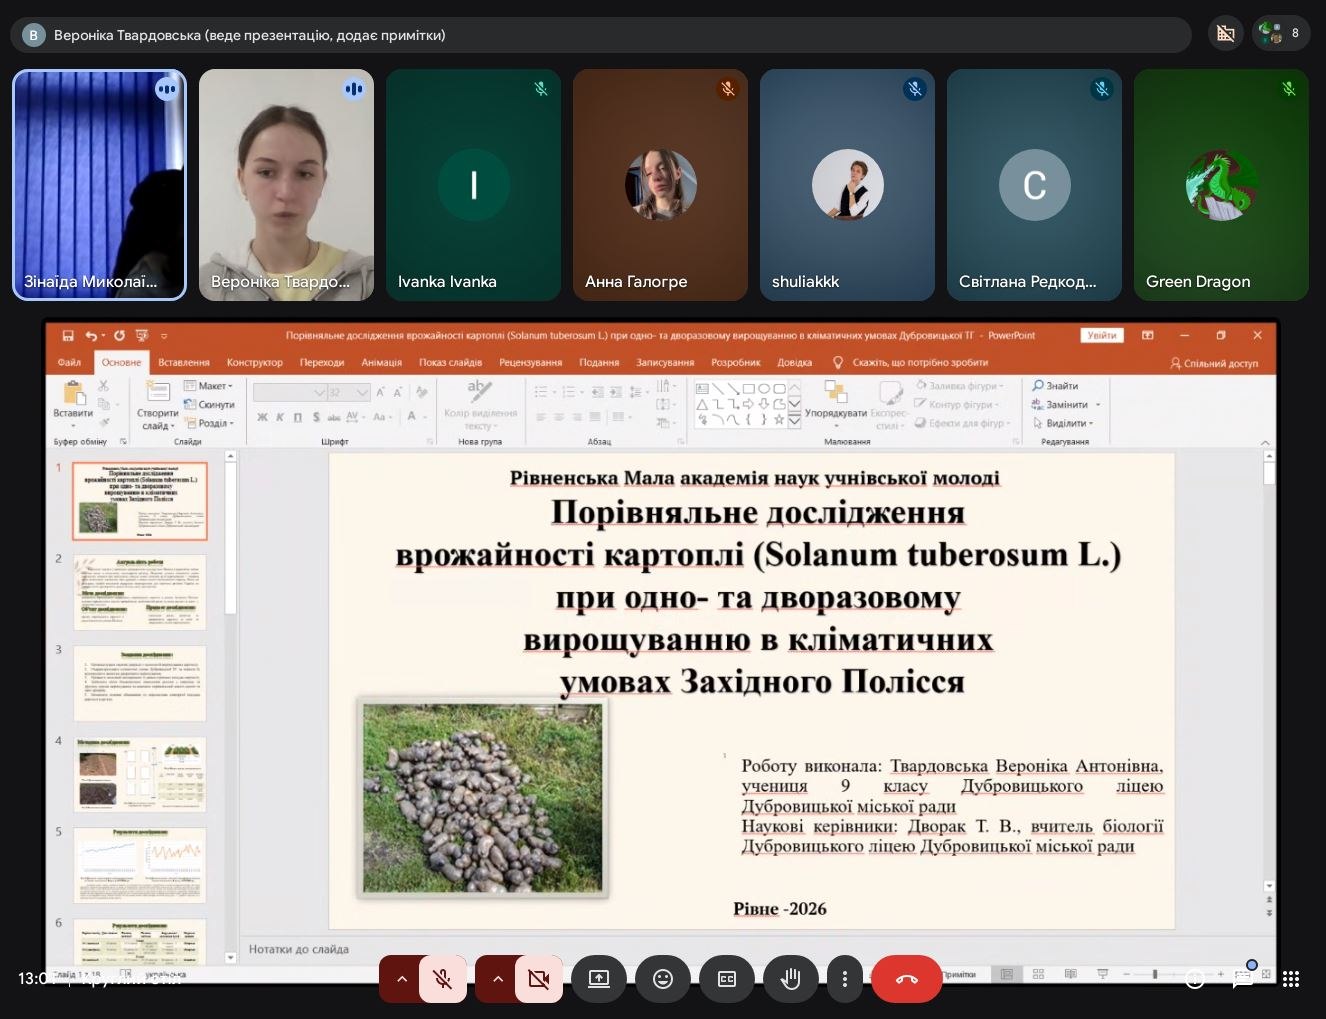Click the Увійти sign-in button

point(1101,335)
